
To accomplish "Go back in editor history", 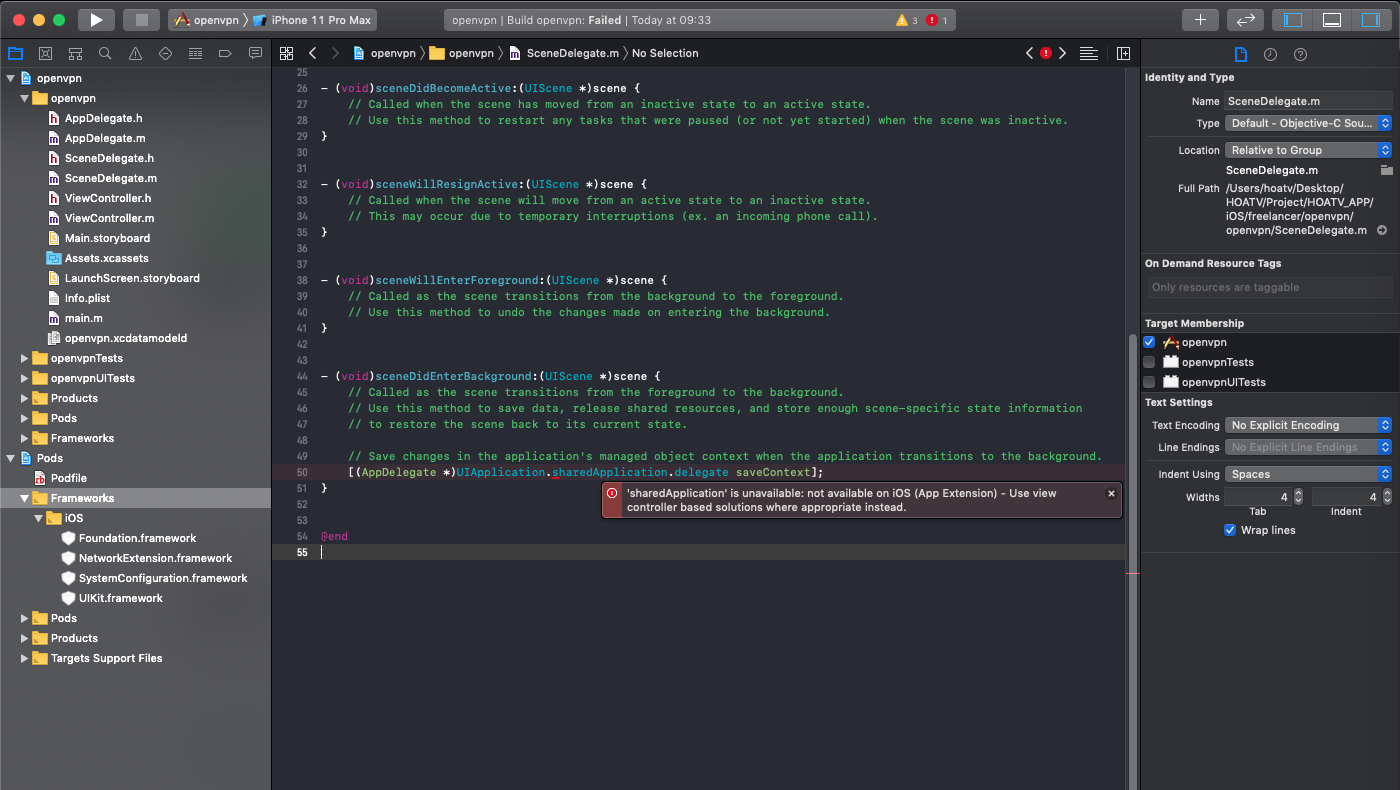I will [x=313, y=53].
